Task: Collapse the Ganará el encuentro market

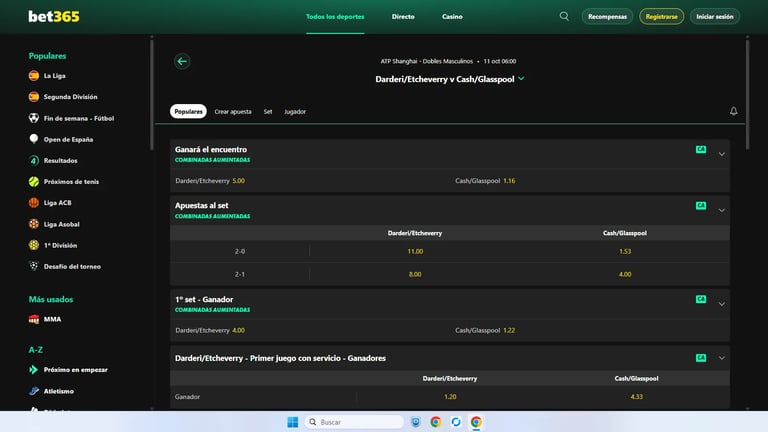Action: 721,154
